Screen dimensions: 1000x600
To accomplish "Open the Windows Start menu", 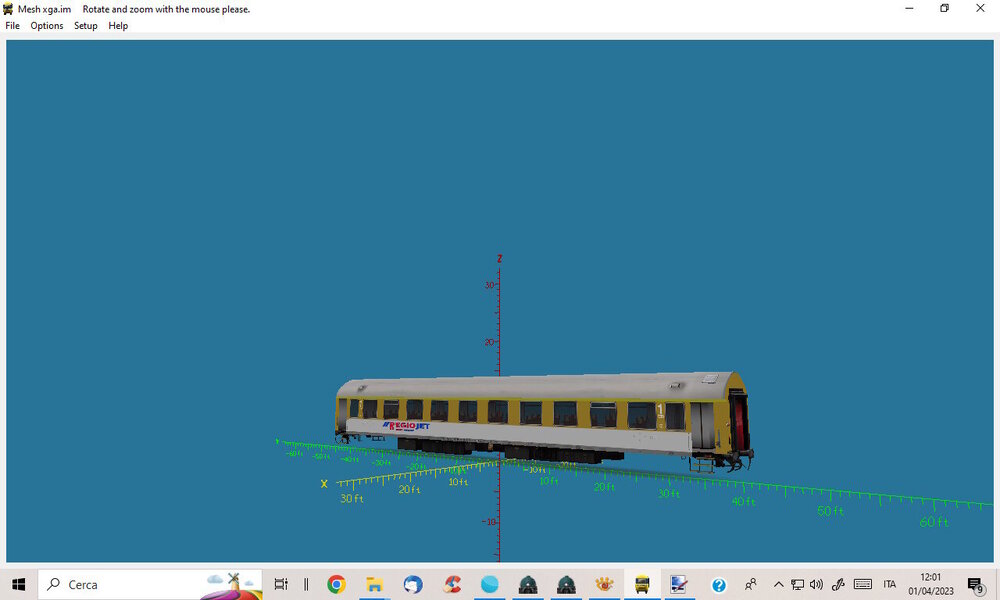I will click(18, 584).
